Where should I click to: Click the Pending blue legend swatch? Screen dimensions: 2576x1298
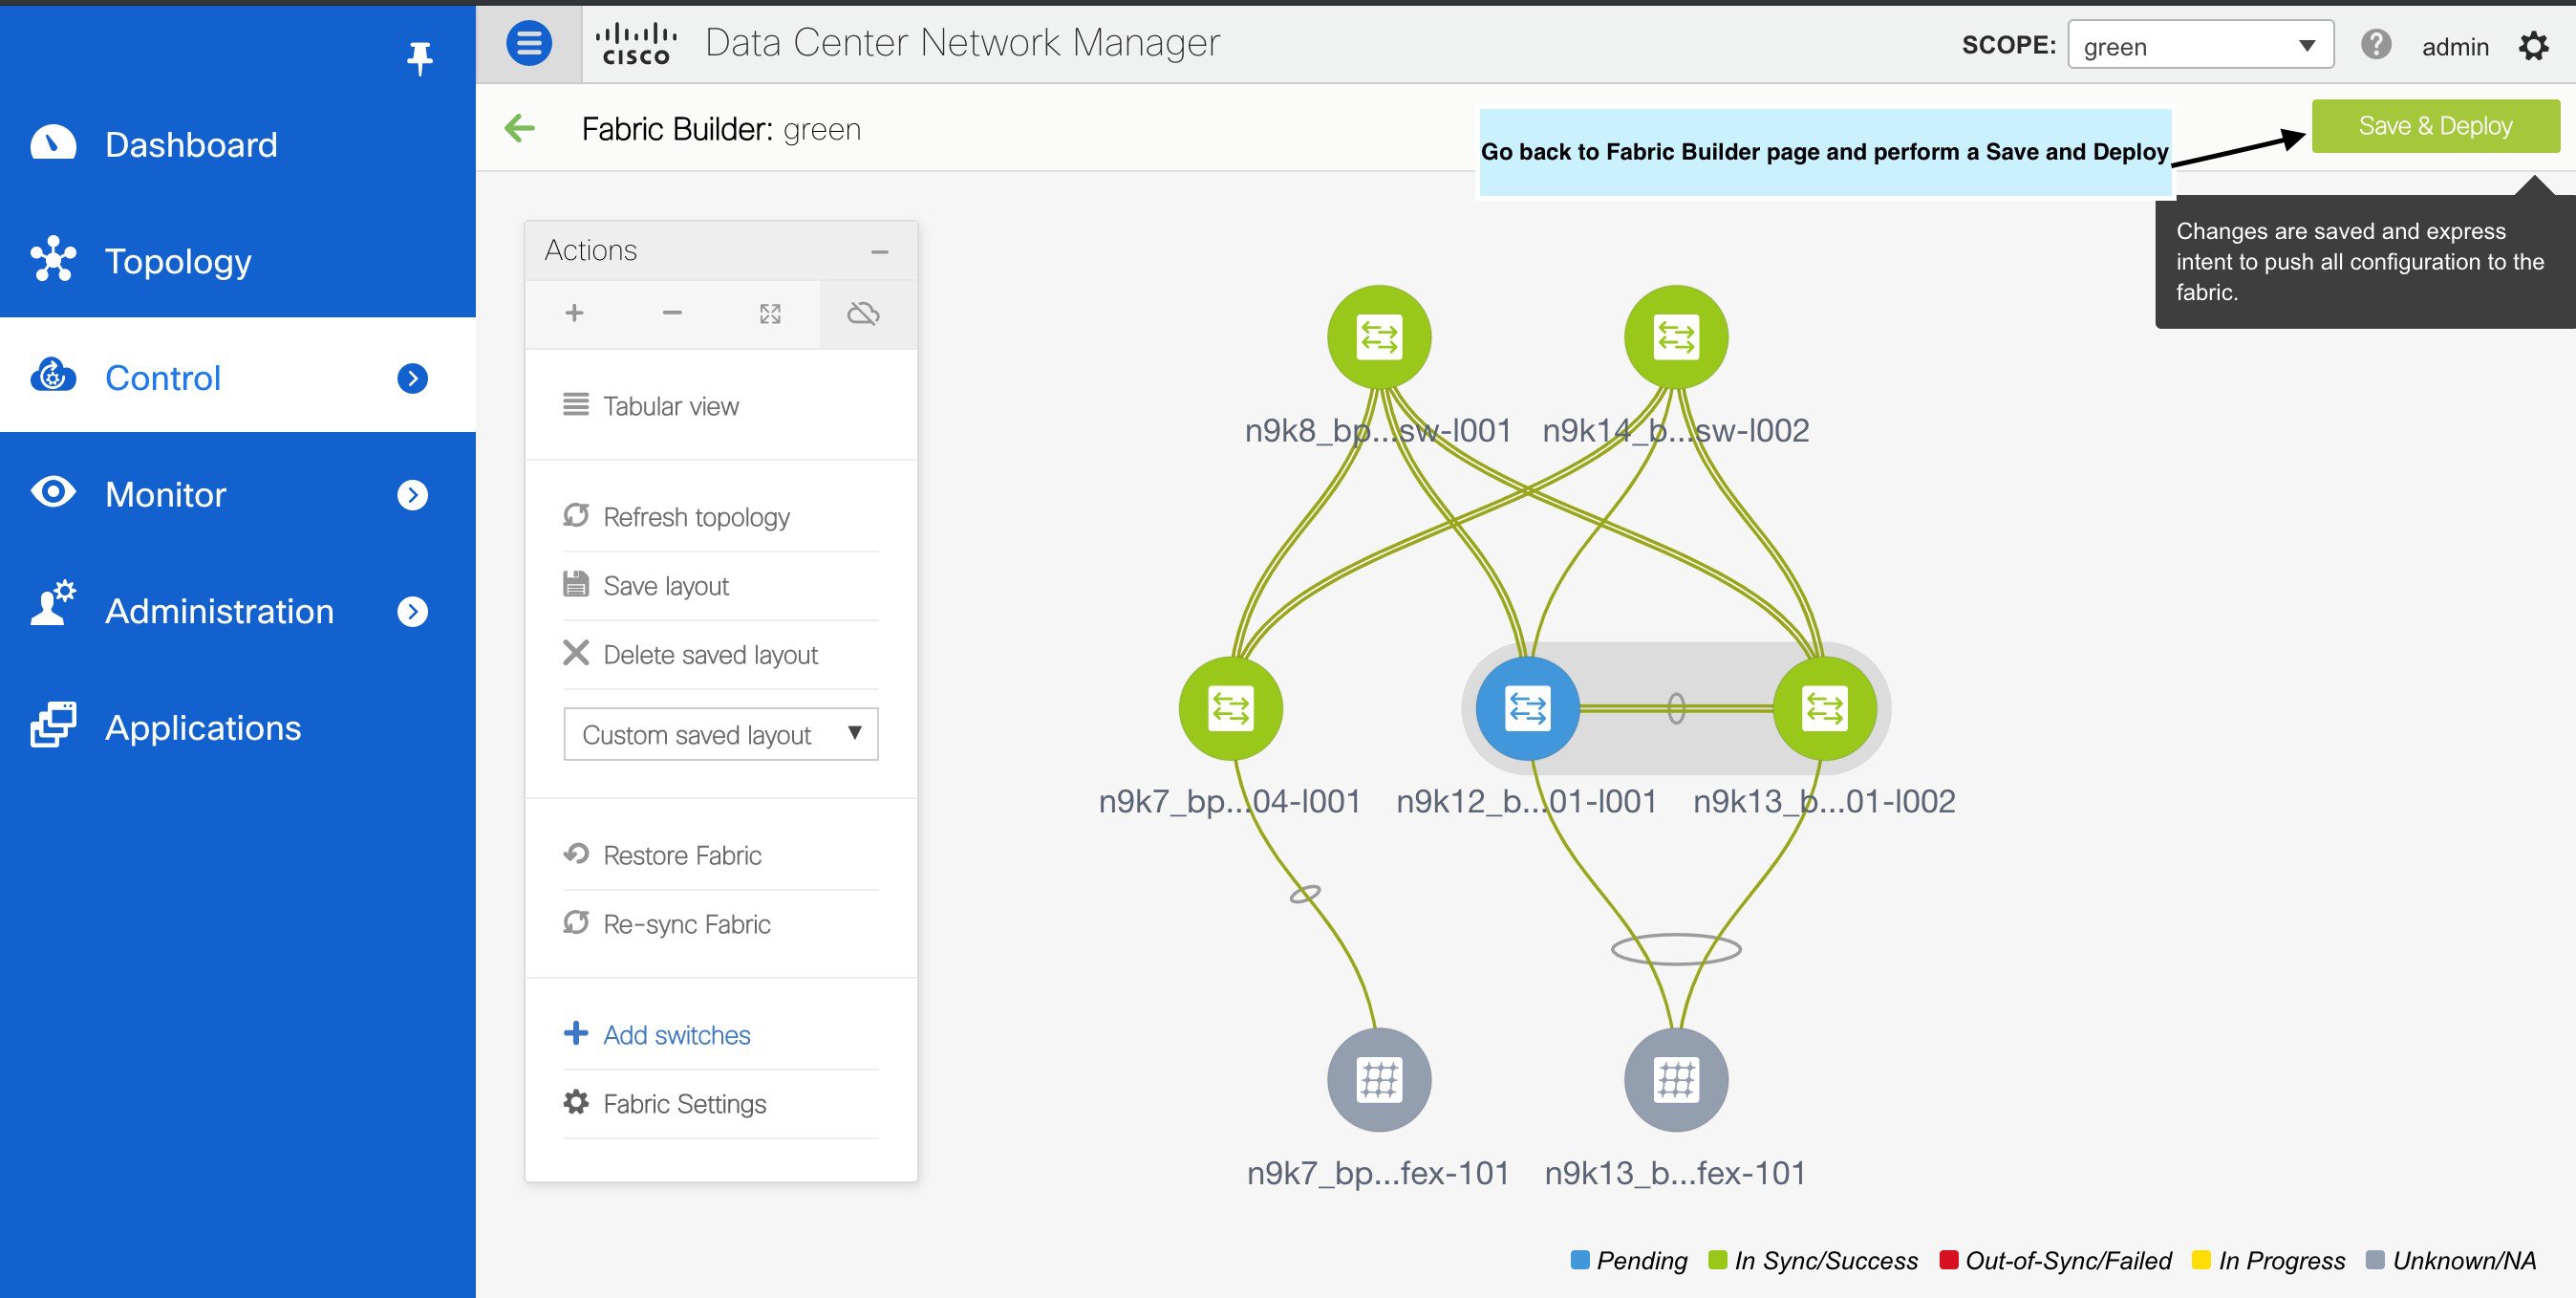pyautogui.click(x=1580, y=1259)
